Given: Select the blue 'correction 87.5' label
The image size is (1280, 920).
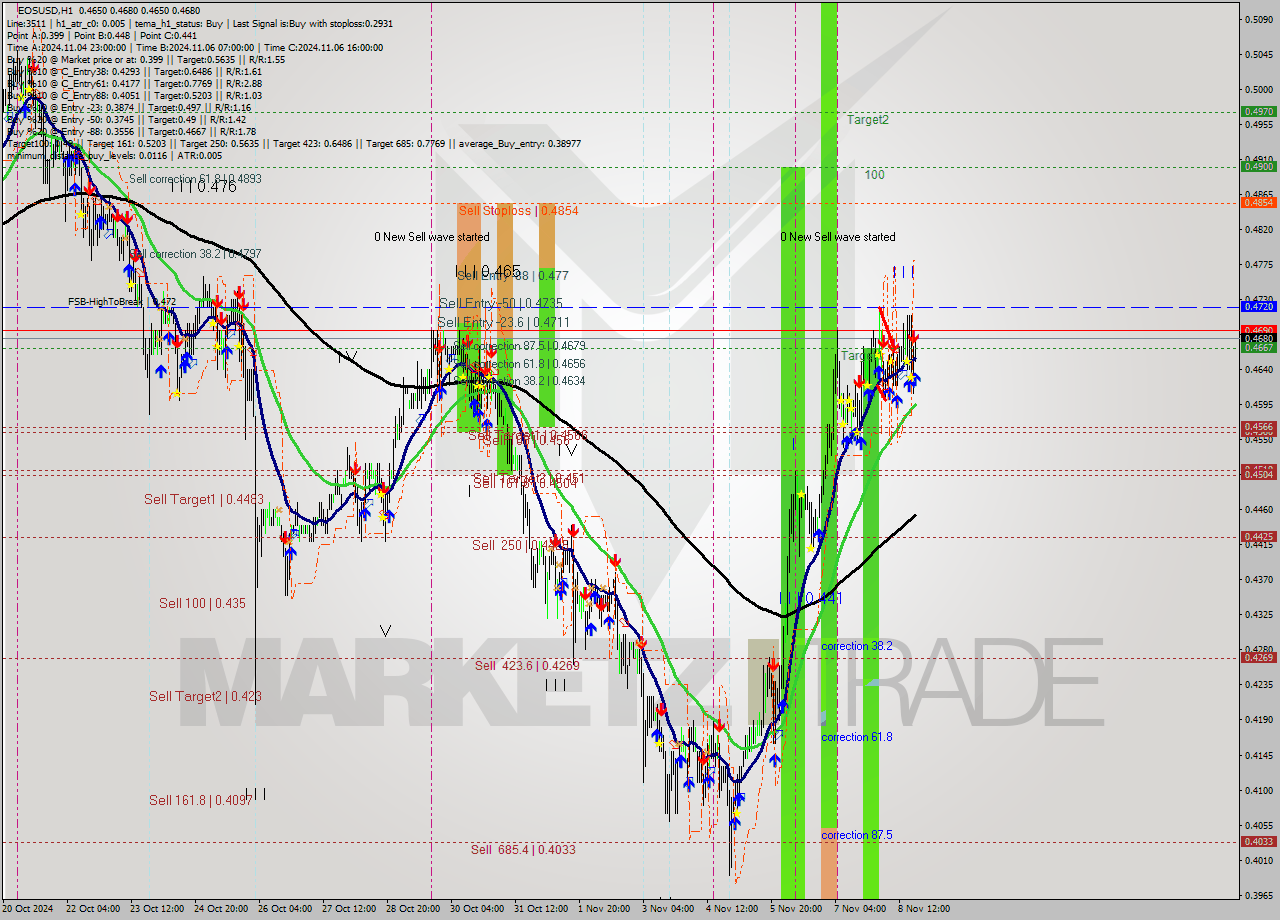Looking at the screenshot, I should tap(857, 835).
